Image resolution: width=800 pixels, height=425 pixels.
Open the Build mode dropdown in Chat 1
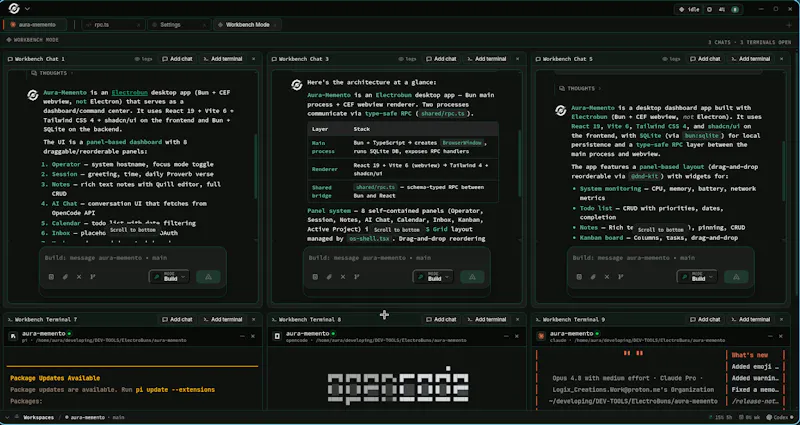[169, 277]
